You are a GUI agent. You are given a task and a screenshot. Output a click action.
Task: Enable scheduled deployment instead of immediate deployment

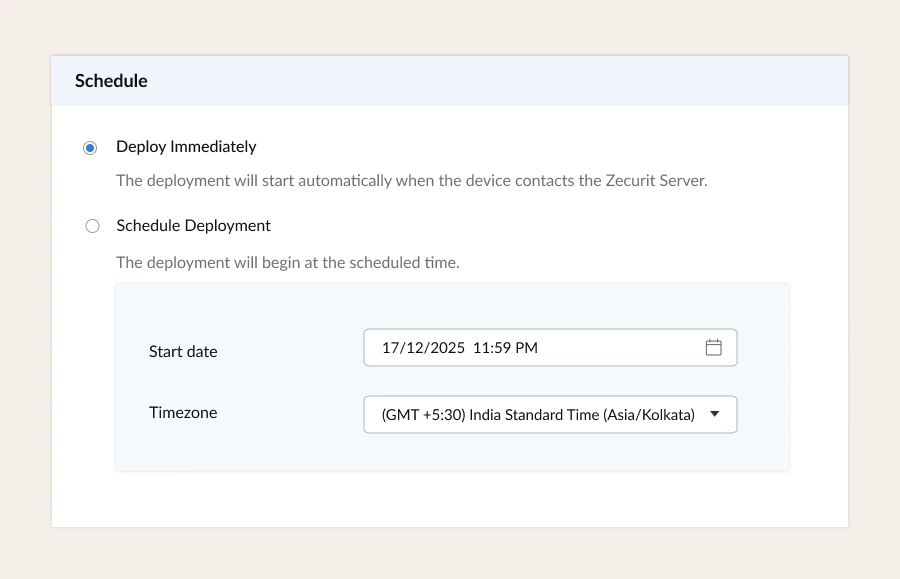tap(92, 225)
